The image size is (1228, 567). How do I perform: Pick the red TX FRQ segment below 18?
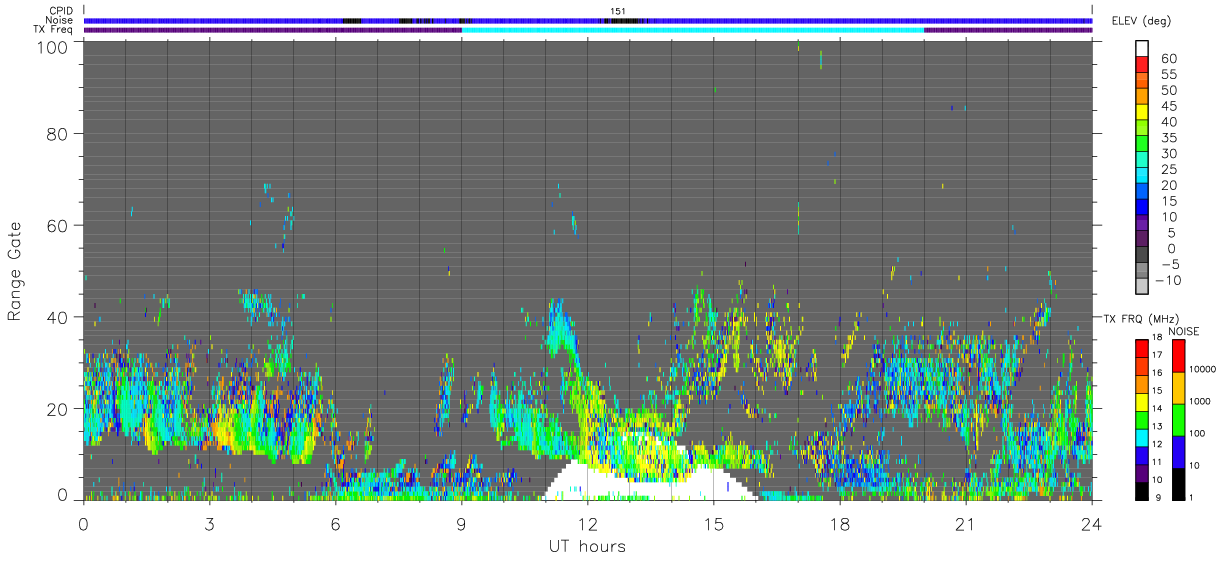click(x=1142, y=347)
